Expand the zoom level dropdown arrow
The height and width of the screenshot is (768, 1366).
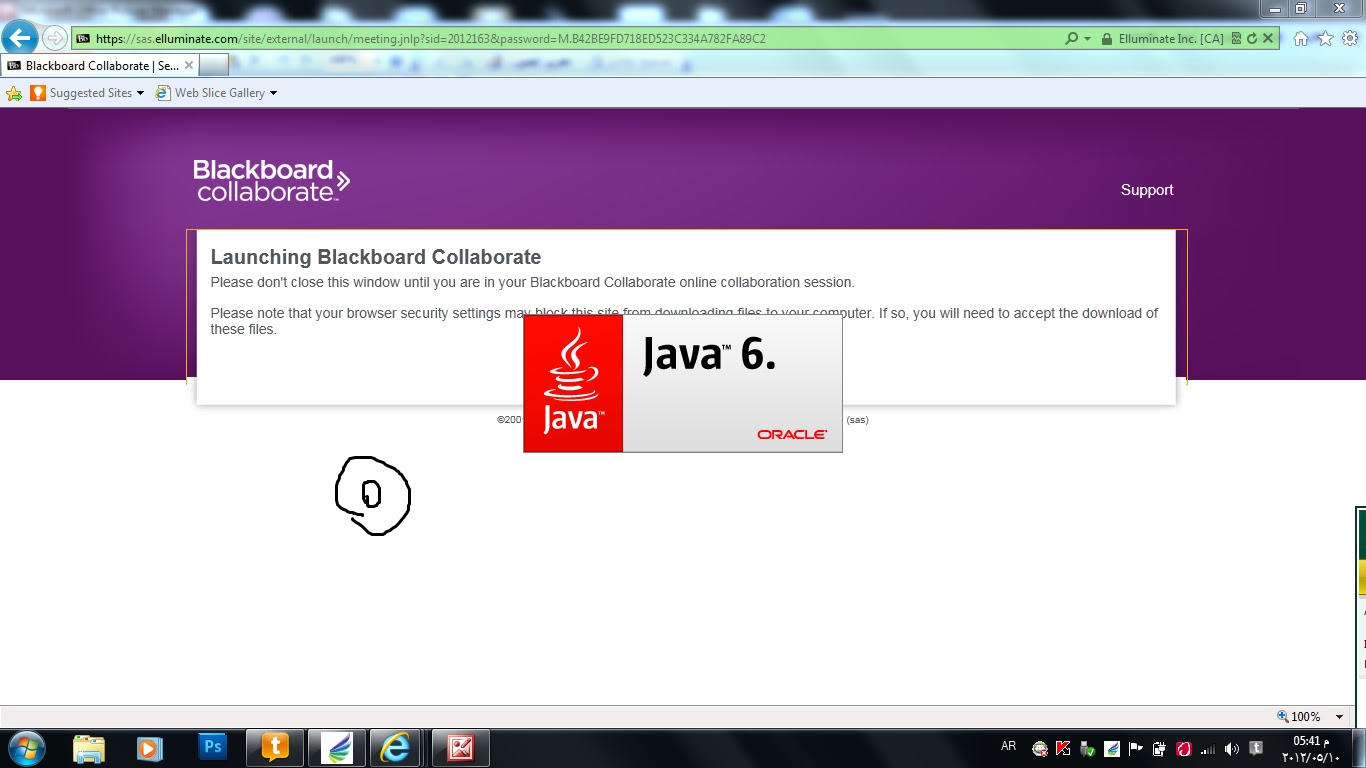pos(1341,717)
